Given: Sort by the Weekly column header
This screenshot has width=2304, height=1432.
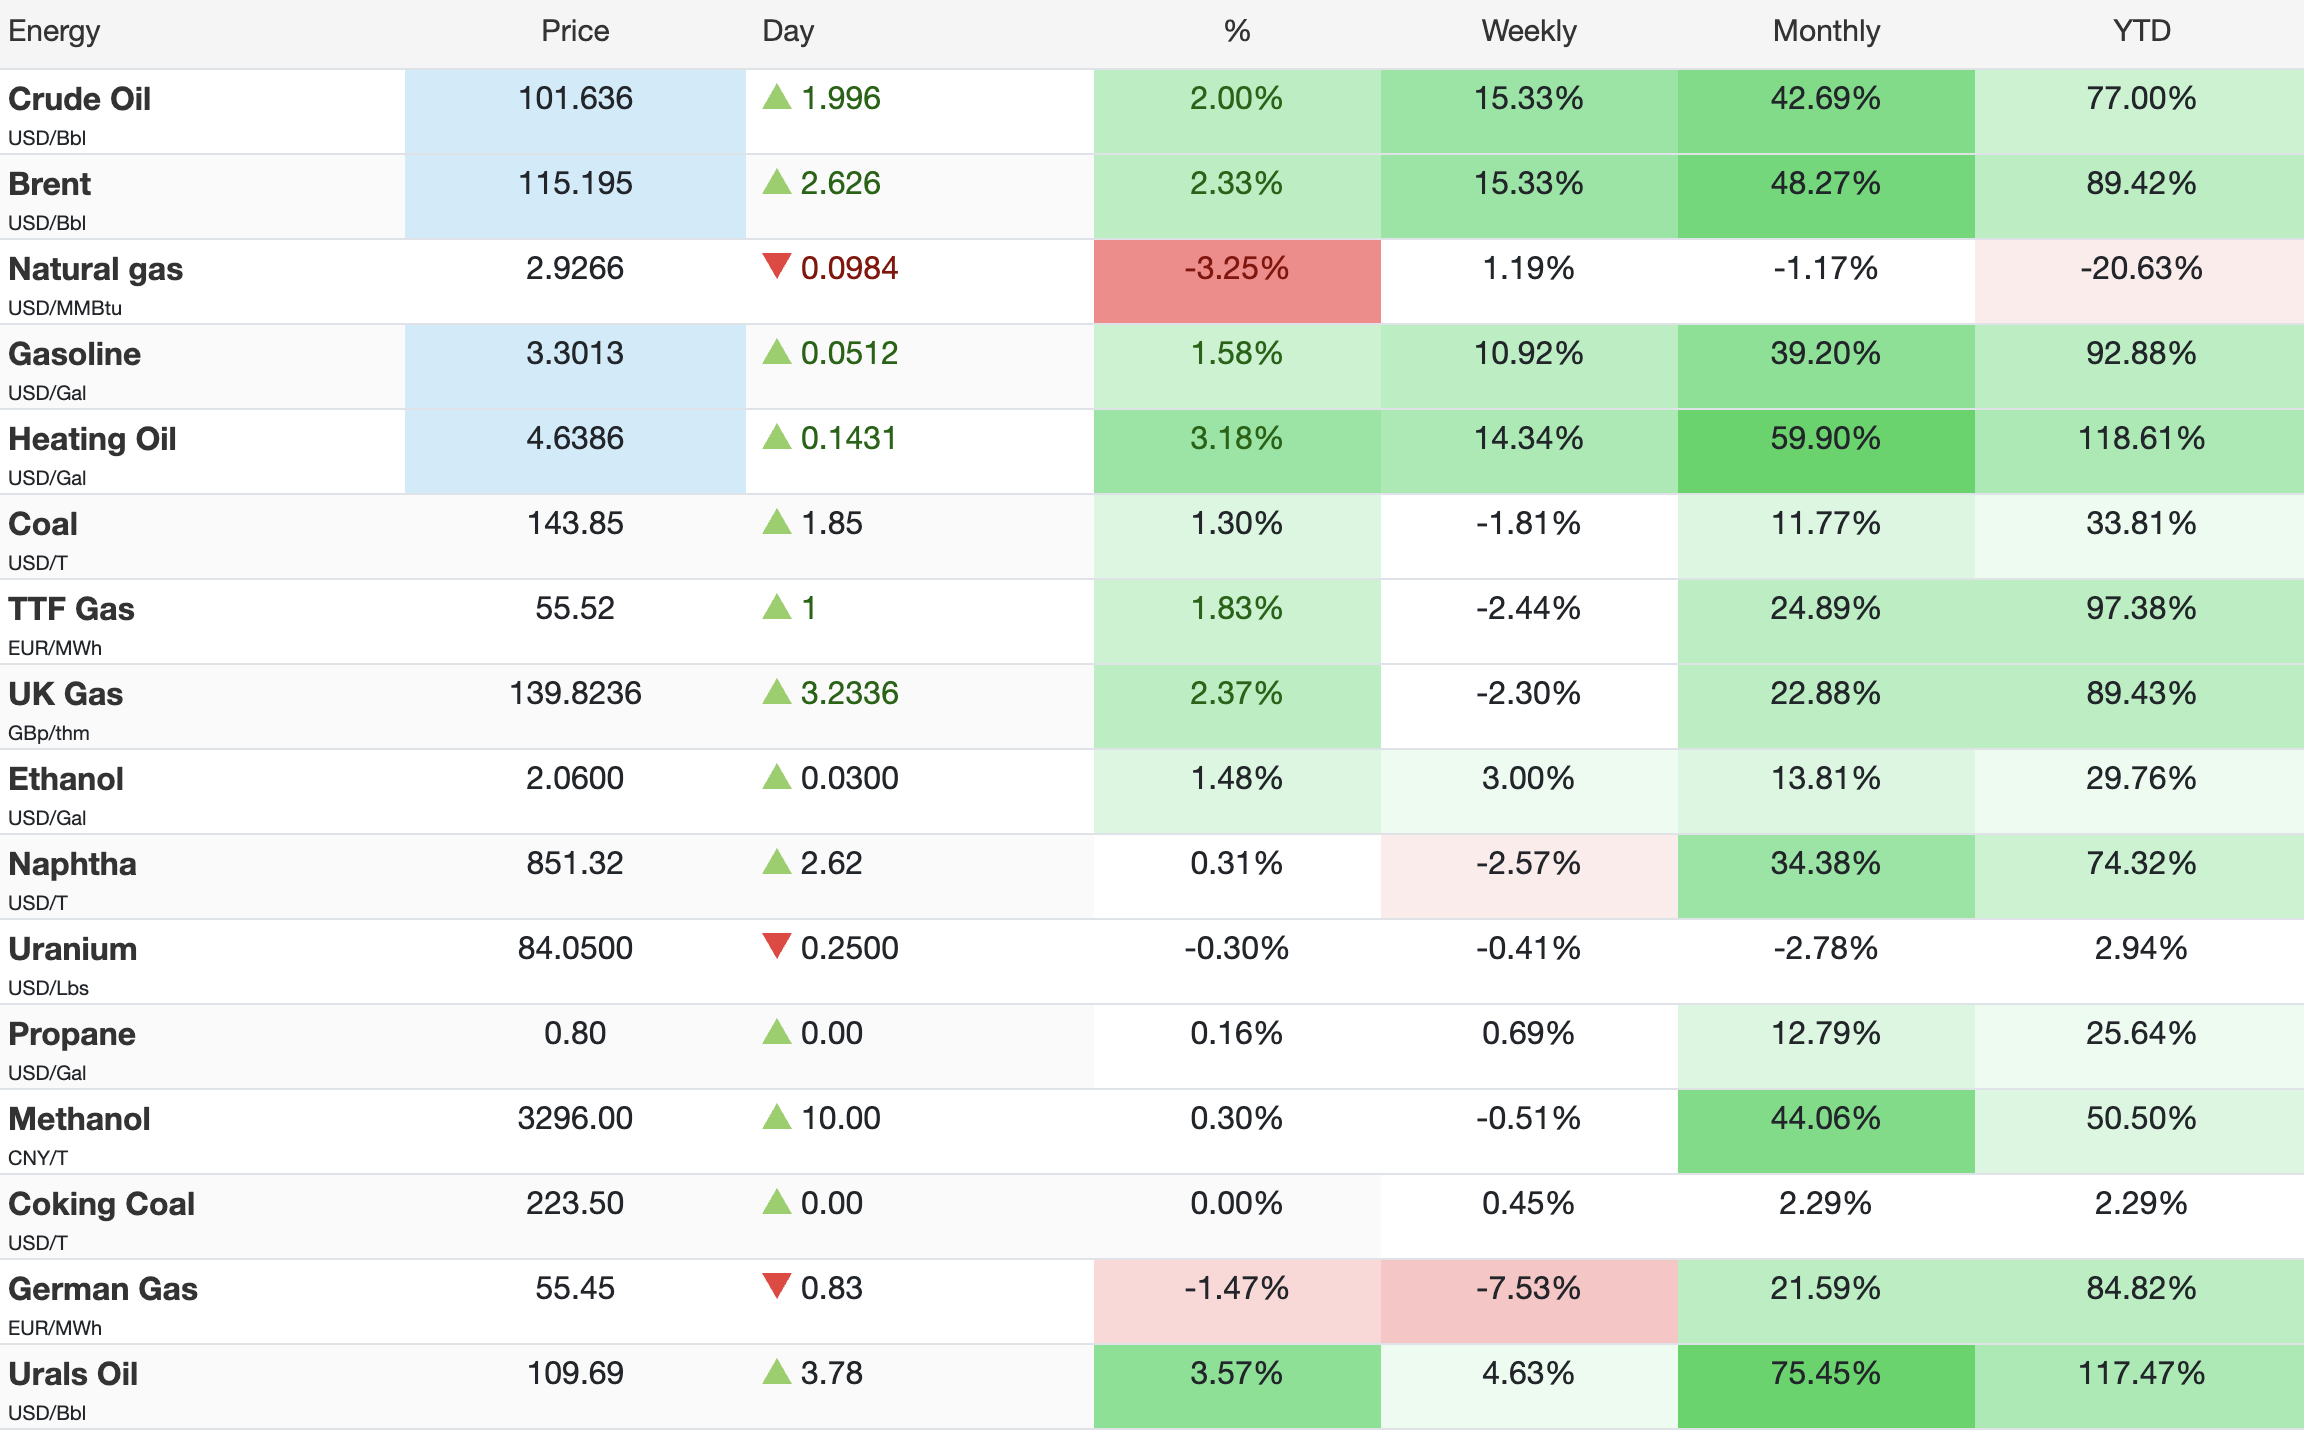Looking at the screenshot, I should pyautogui.click(x=1528, y=31).
